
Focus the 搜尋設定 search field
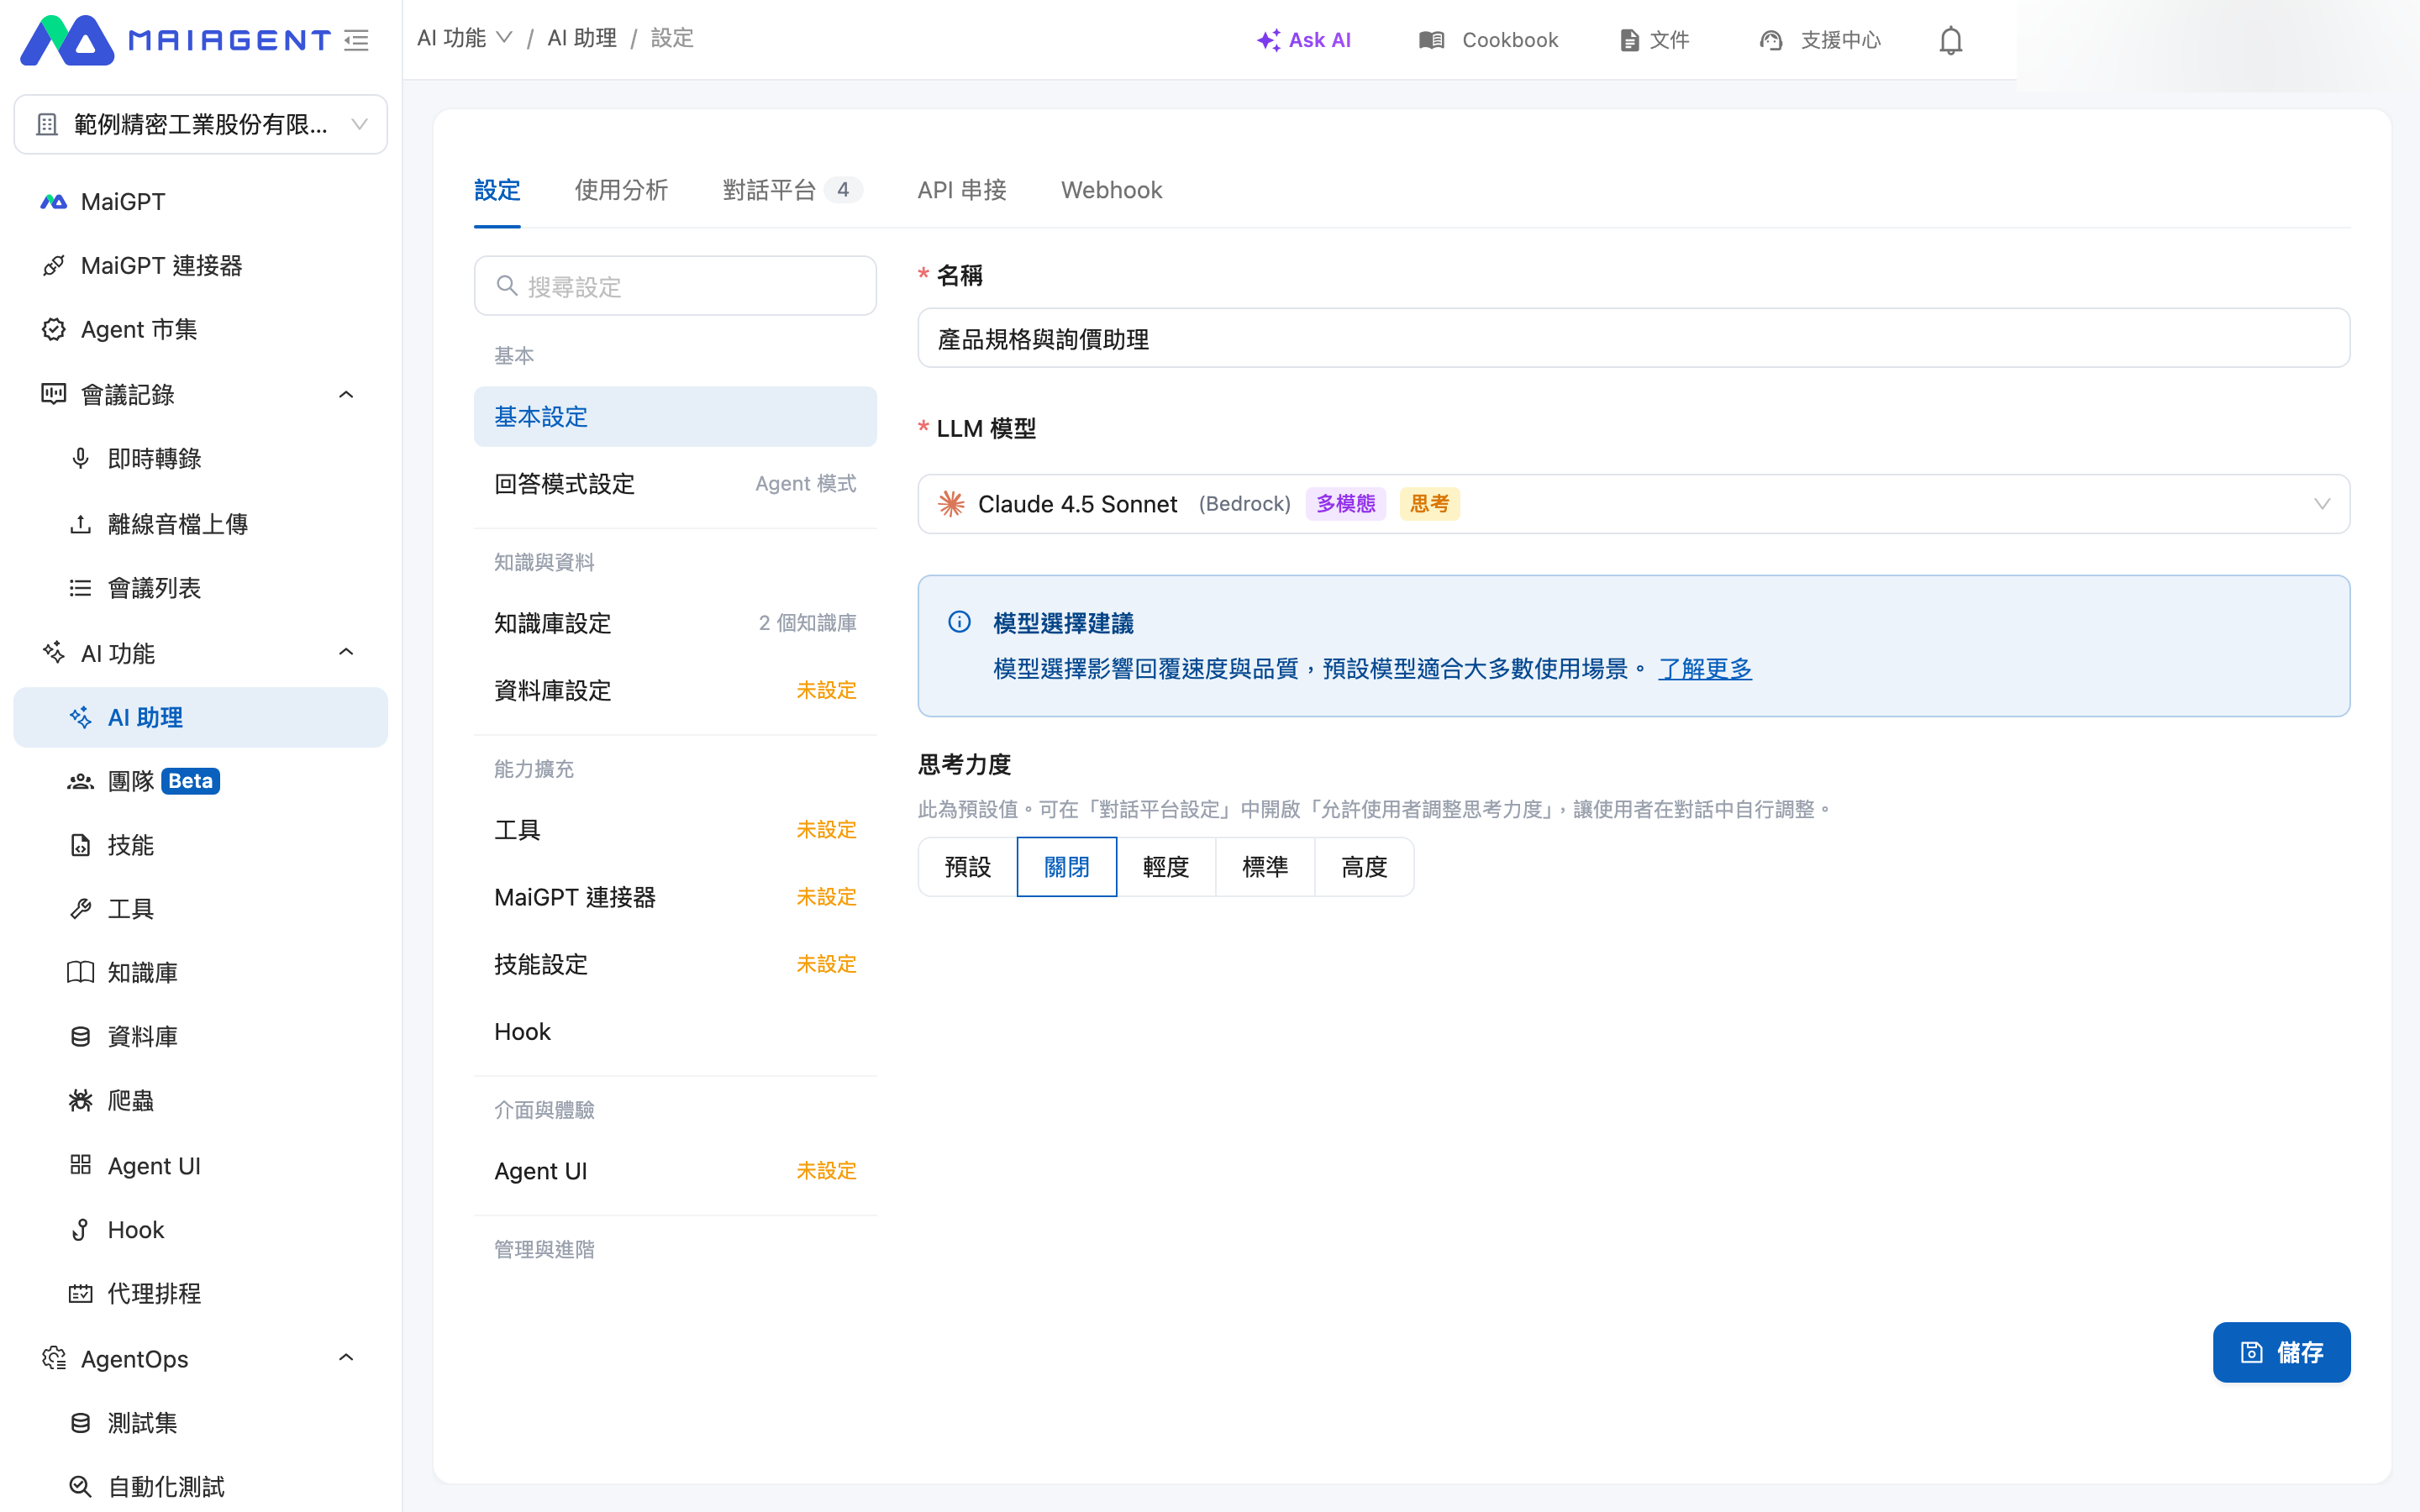point(675,286)
